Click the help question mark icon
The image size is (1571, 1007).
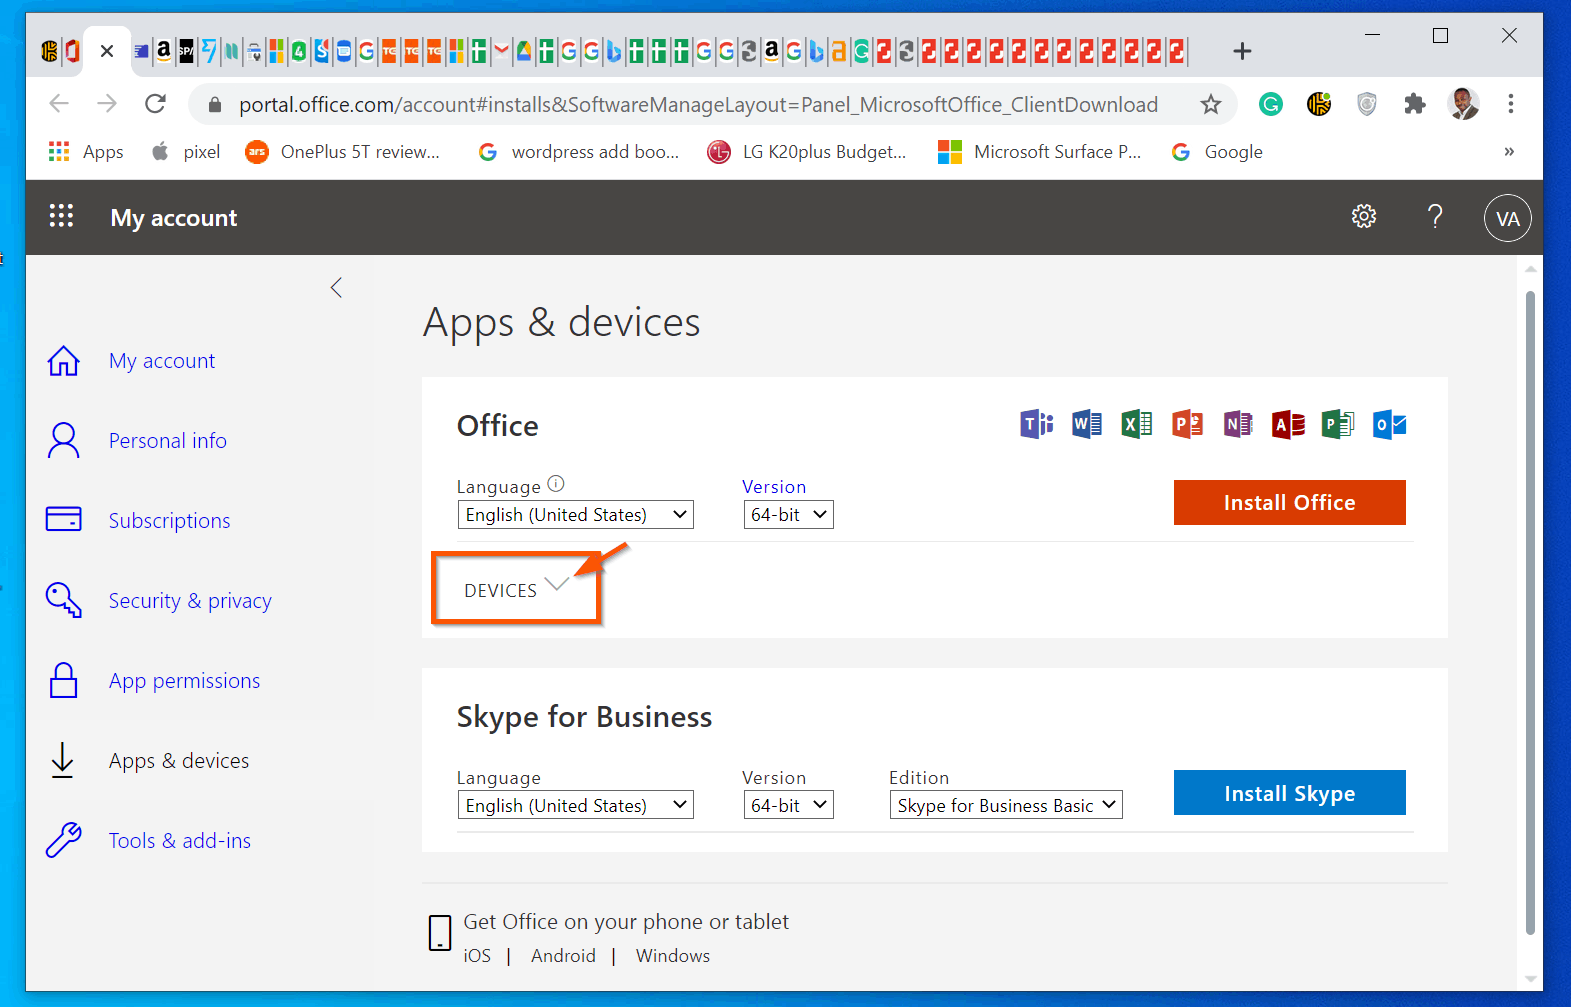coord(1435,216)
